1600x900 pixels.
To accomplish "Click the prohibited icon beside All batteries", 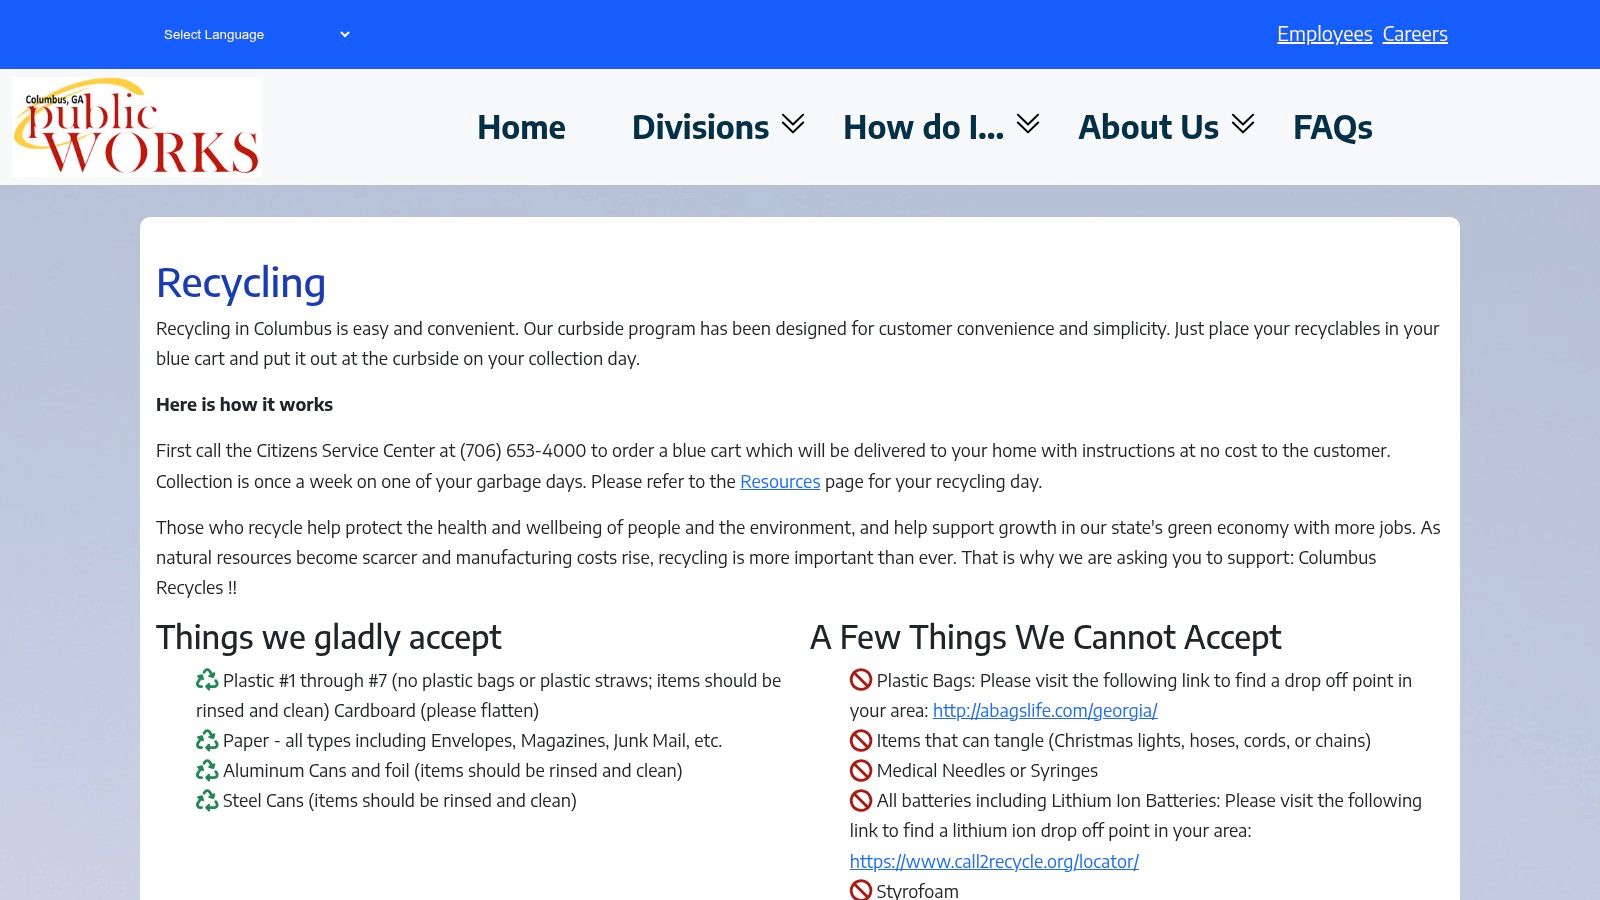I will click(x=861, y=800).
